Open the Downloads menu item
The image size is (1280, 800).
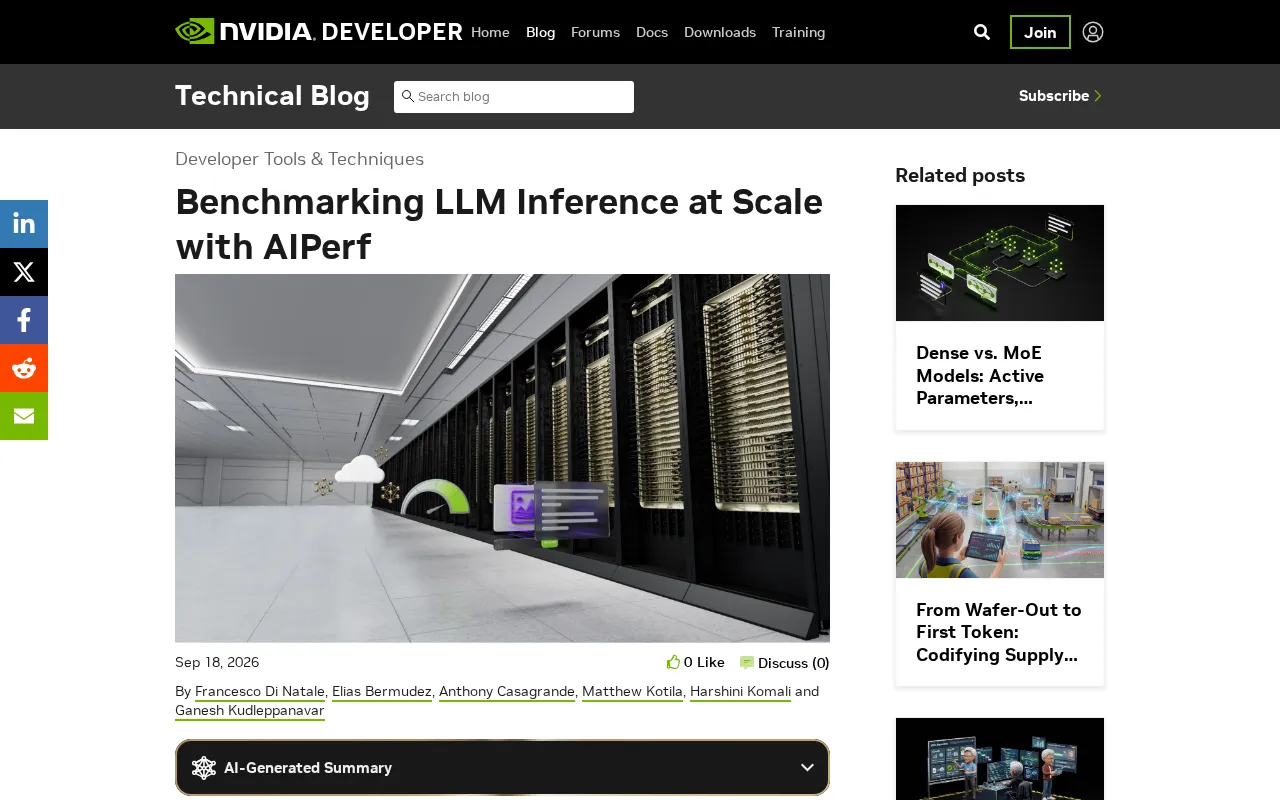[720, 32]
